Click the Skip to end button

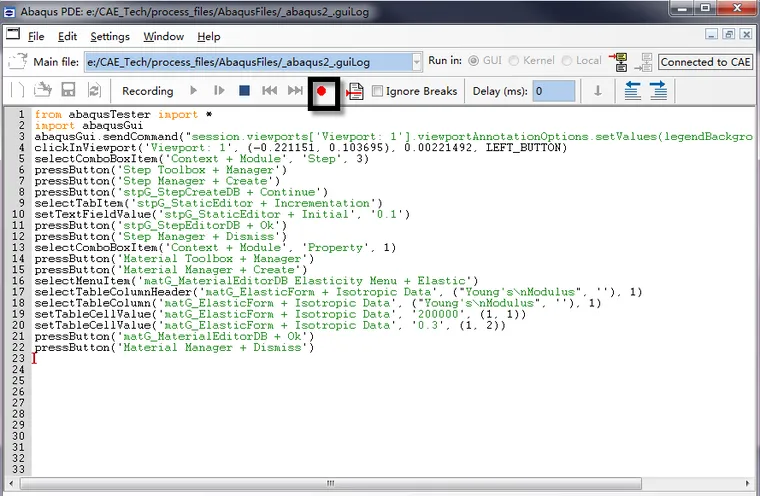(x=295, y=91)
